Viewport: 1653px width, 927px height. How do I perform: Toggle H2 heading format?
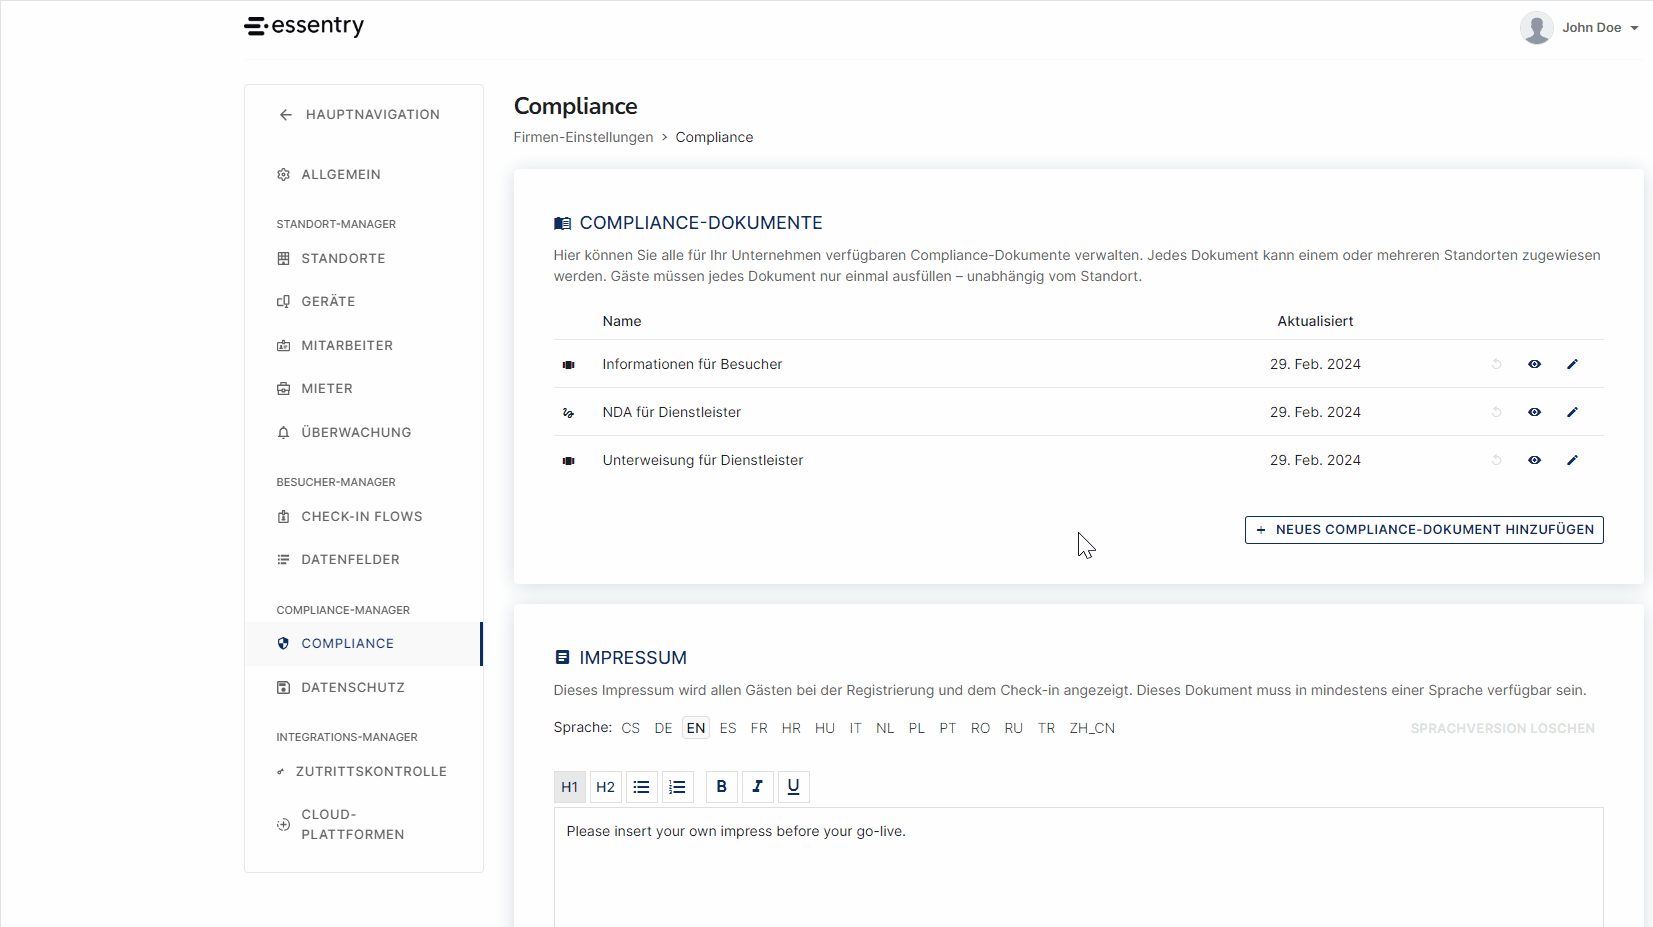click(606, 788)
